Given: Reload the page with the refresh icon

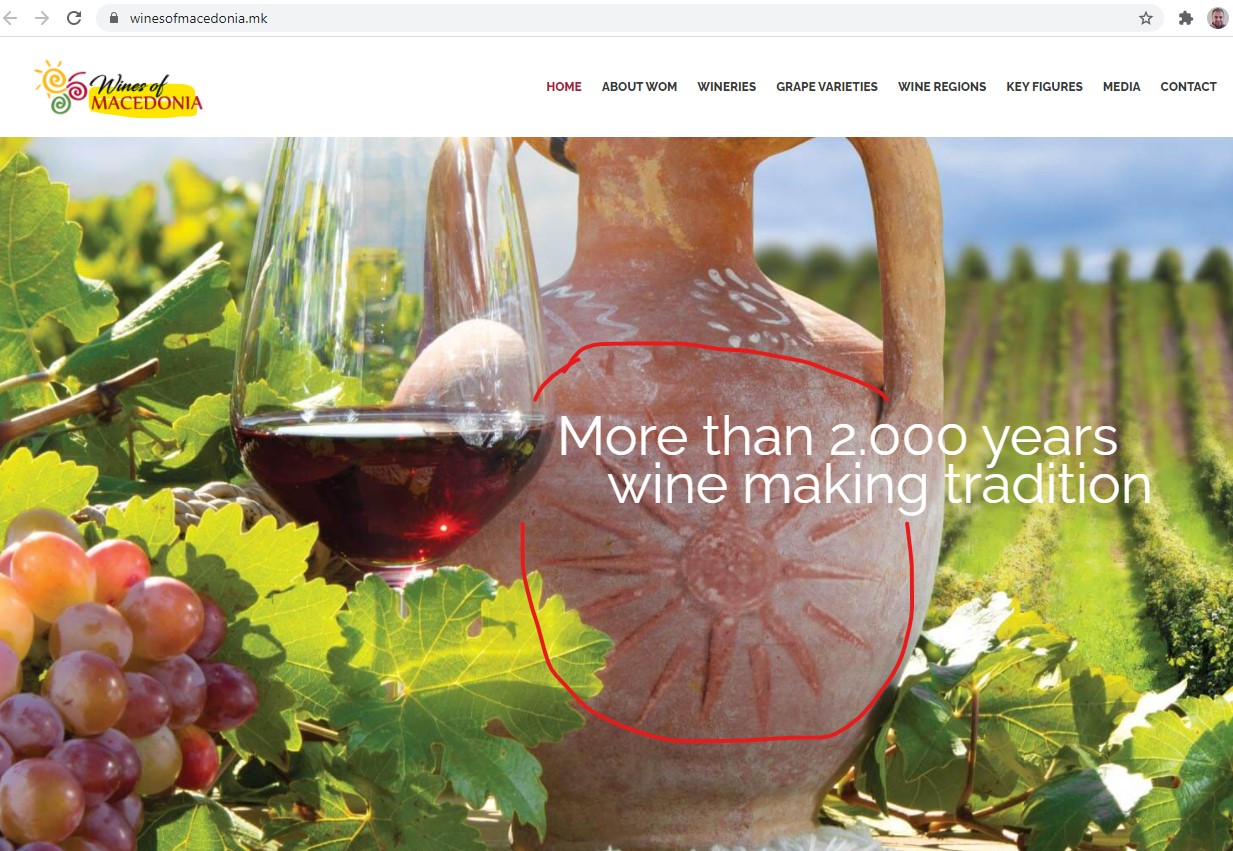Looking at the screenshot, I should (74, 18).
